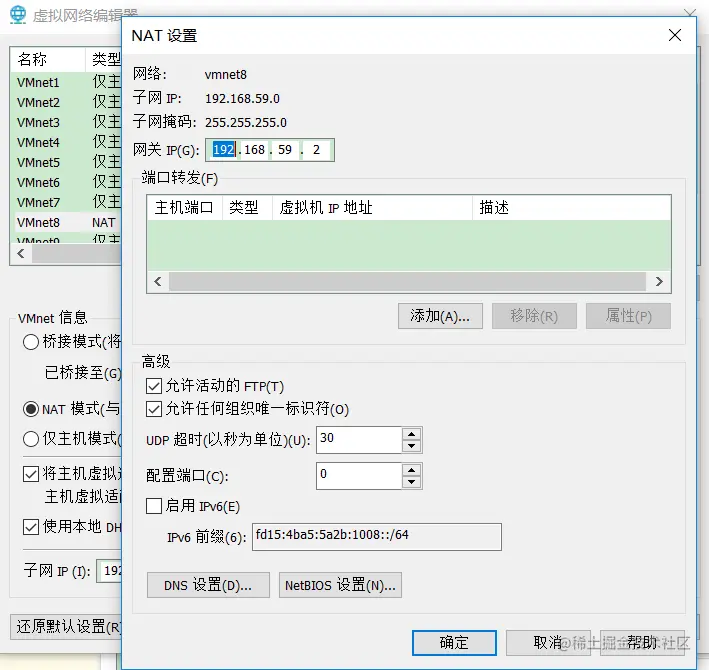Click subnet mask value 255.255.255.0
Viewport: 709px width, 670px height.
pos(246,123)
